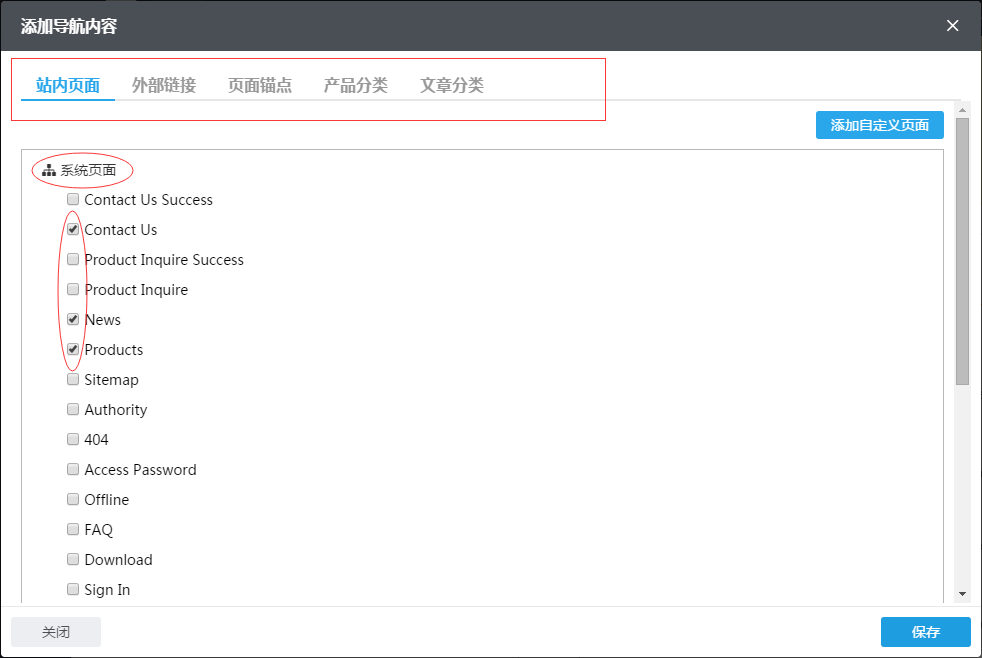Close the add navigation dialog with X
982x658 pixels.
pyautogui.click(x=953, y=26)
